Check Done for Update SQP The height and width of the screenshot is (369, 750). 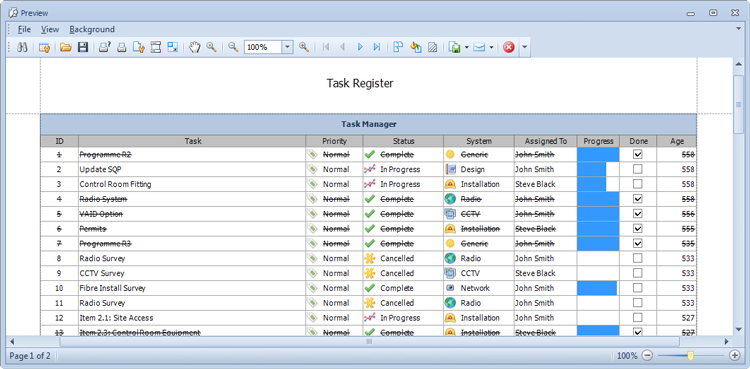(638, 169)
